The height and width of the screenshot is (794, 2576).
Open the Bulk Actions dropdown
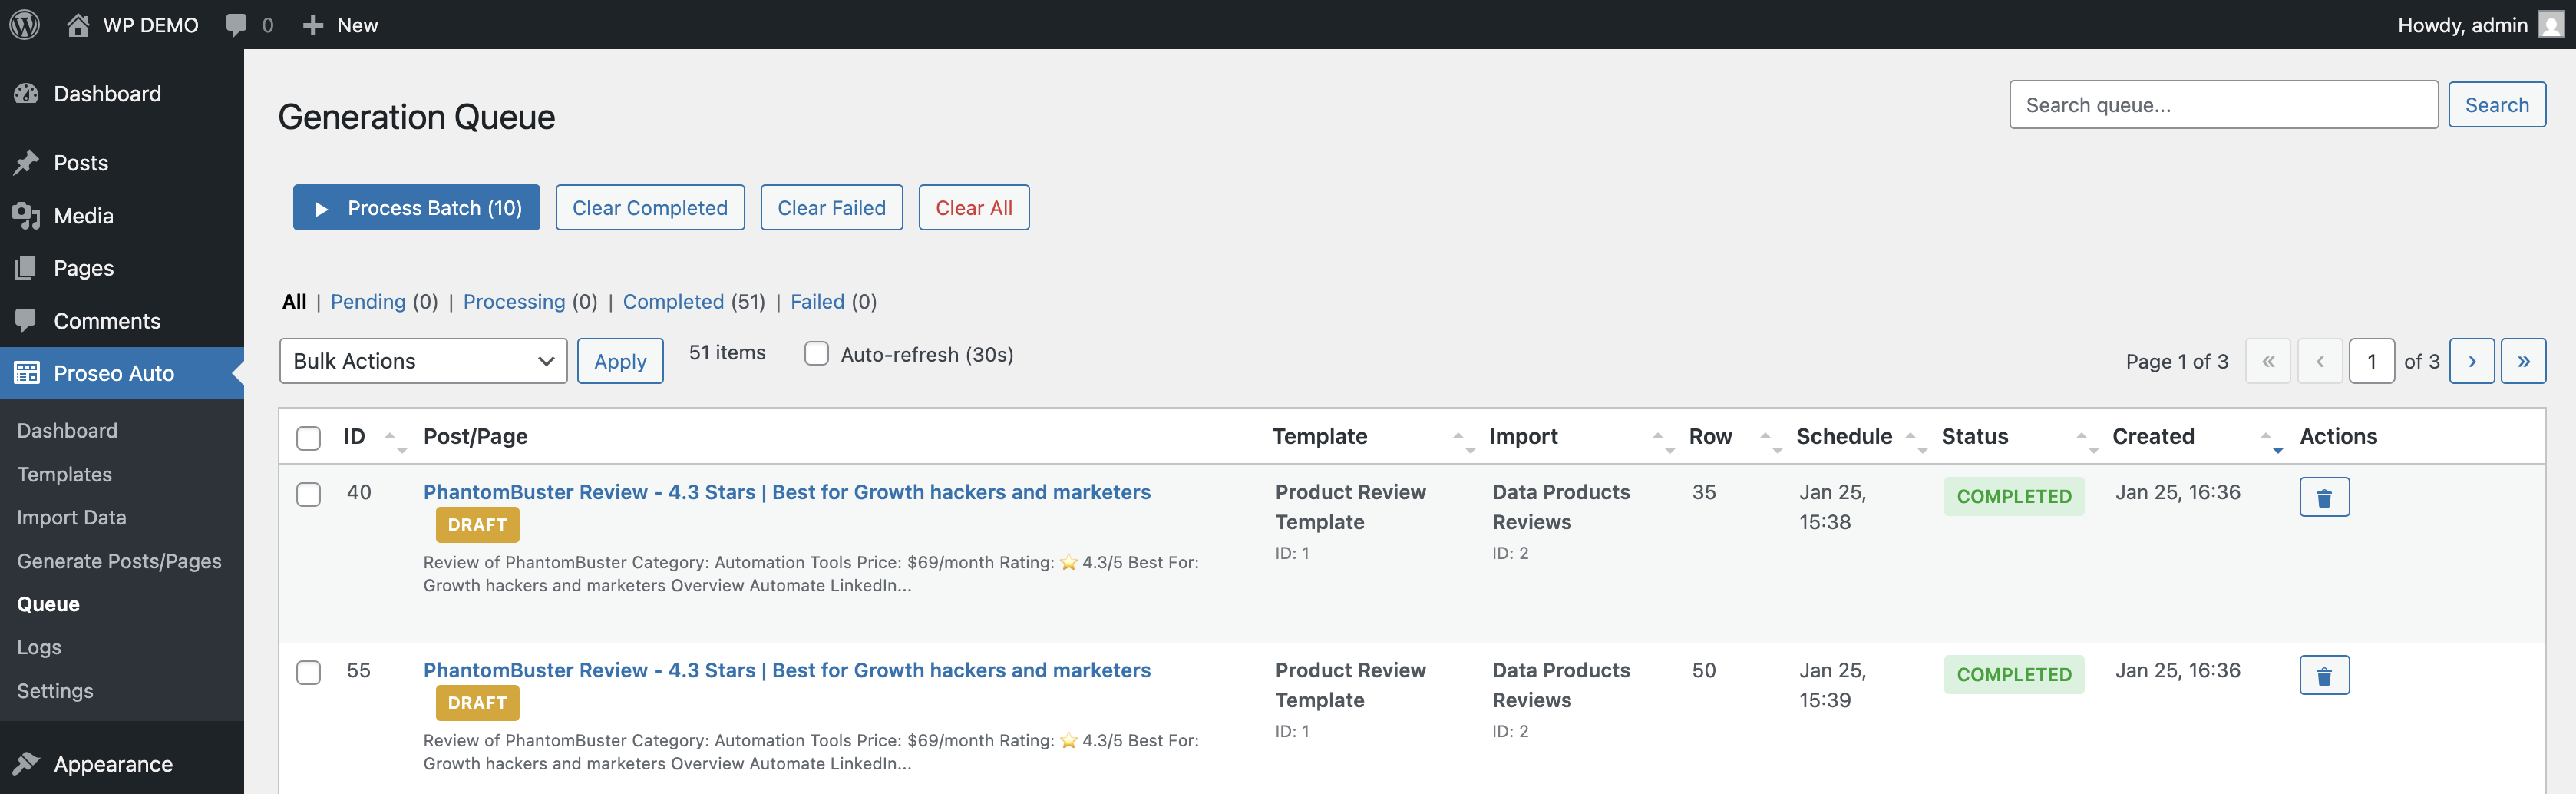pos(423,361)
